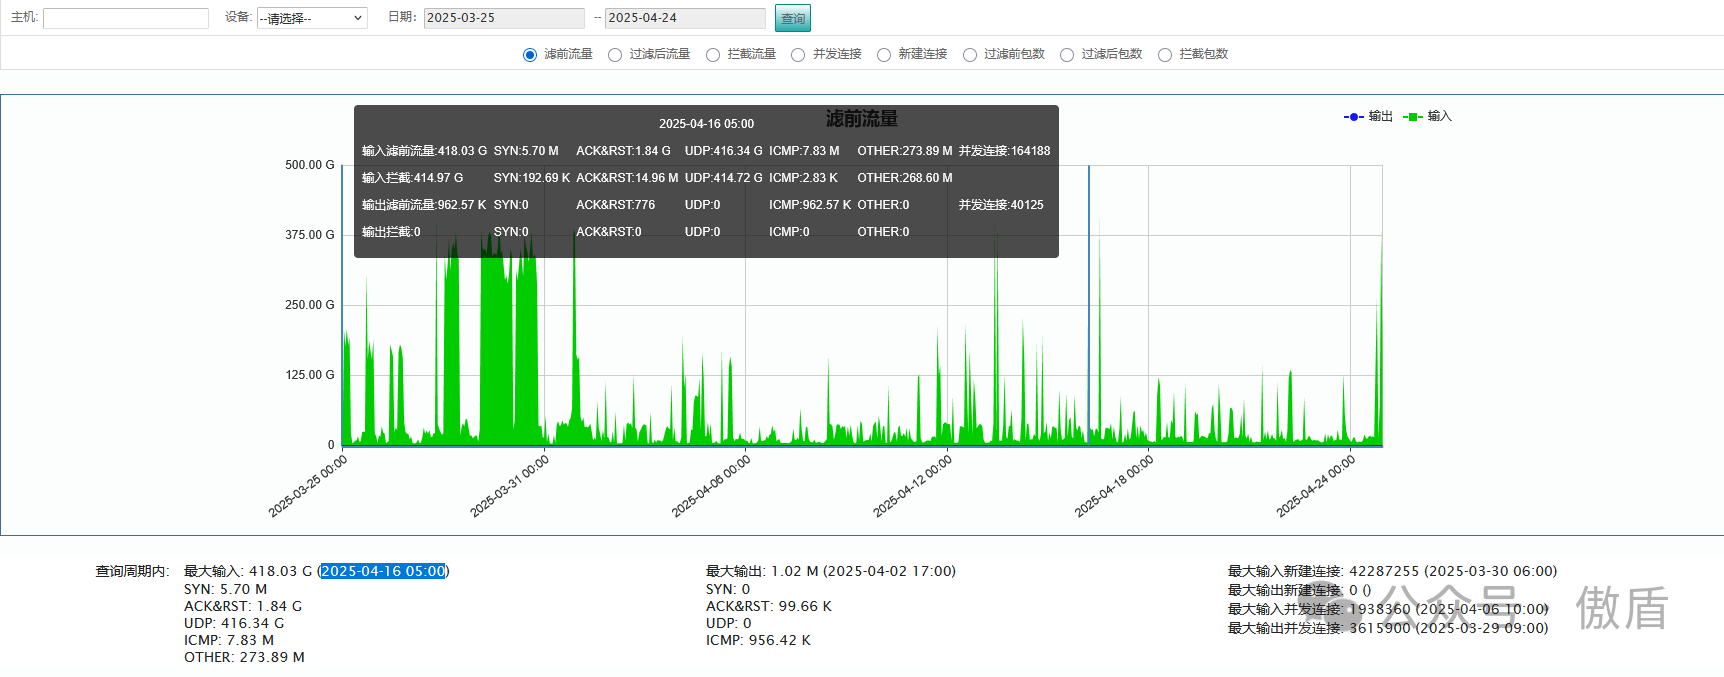Open the start date field 2025-03-25

coord(503,18)
